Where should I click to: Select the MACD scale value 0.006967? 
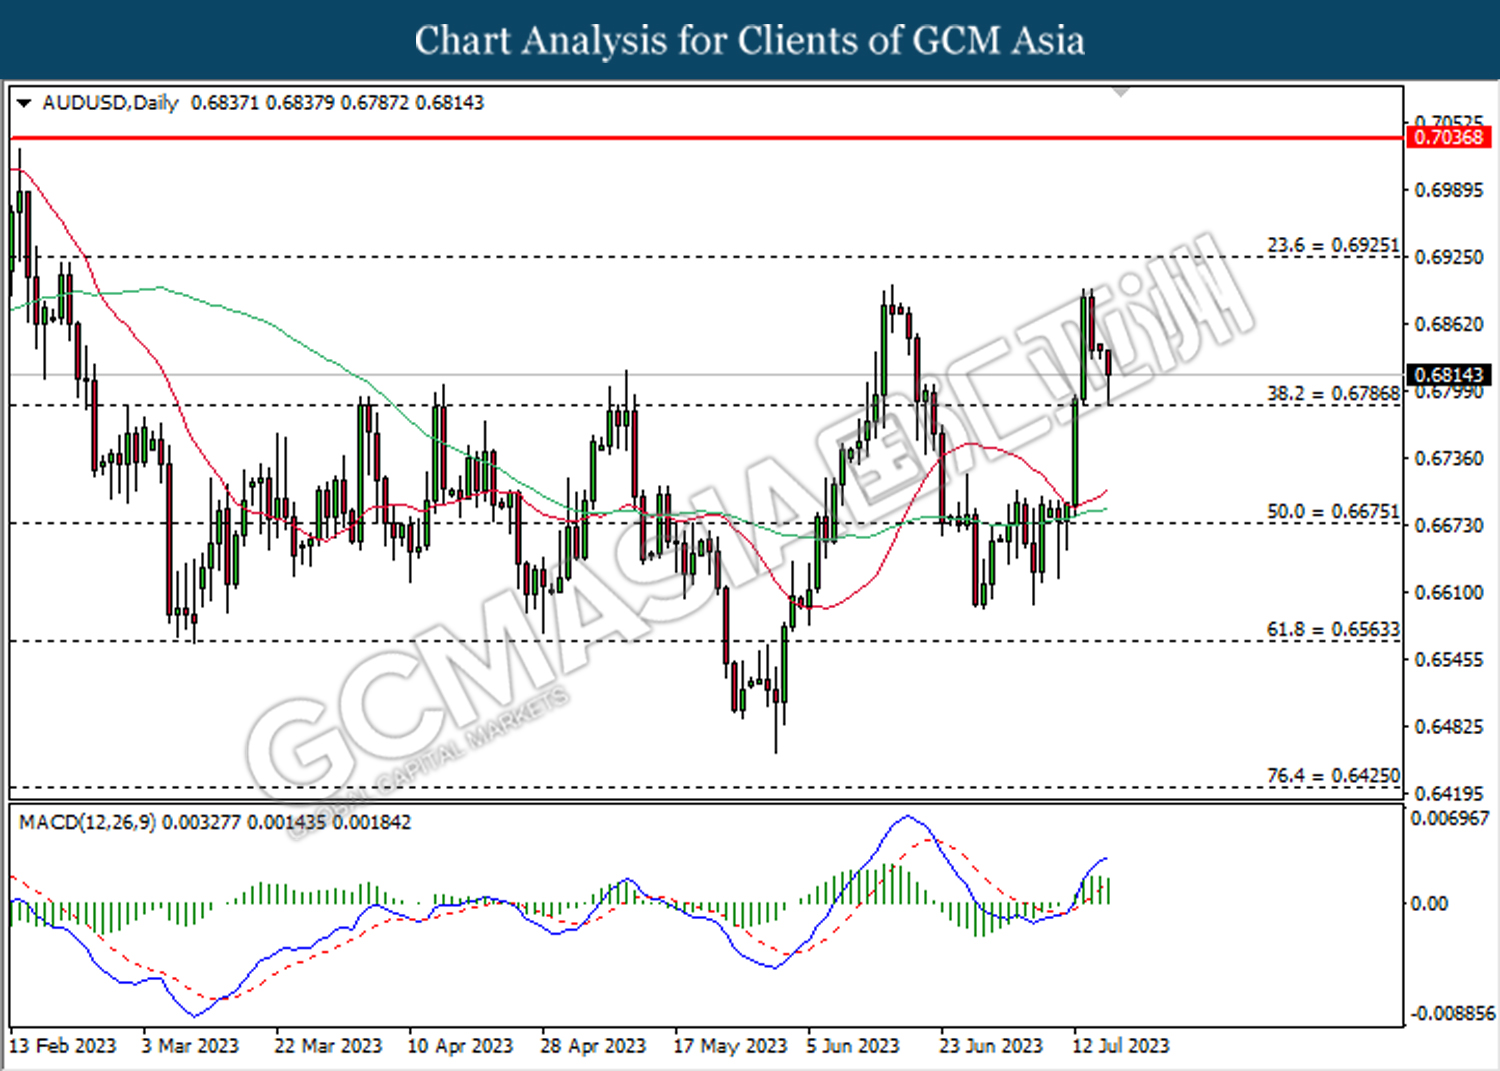pos(1450,818)
